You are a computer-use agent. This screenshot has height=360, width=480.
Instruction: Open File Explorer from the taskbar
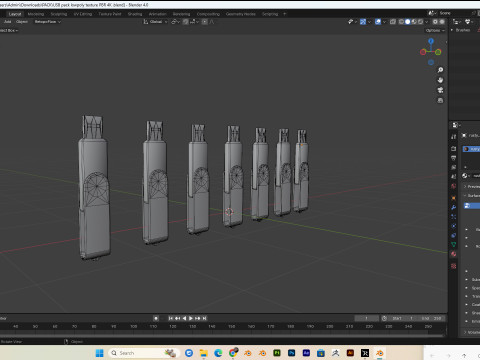tap(204, 353)
